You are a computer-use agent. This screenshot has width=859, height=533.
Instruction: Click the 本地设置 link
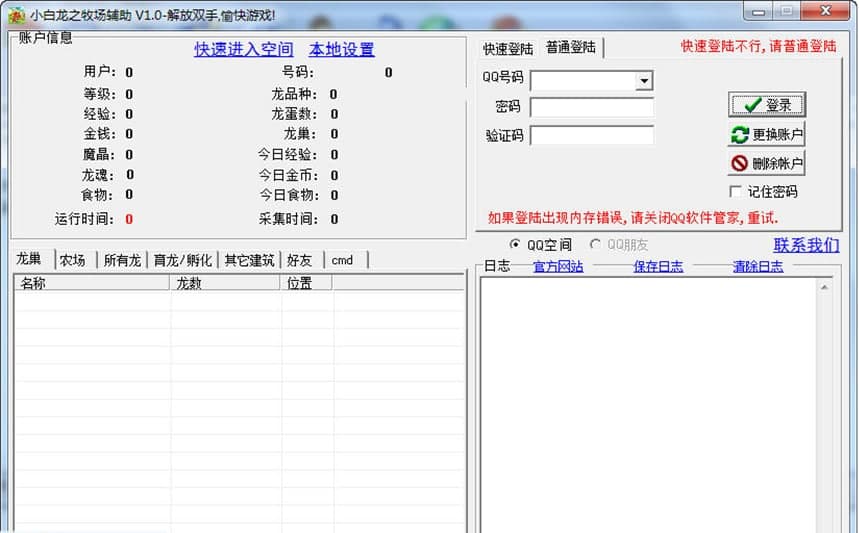[x=342, y=49]
